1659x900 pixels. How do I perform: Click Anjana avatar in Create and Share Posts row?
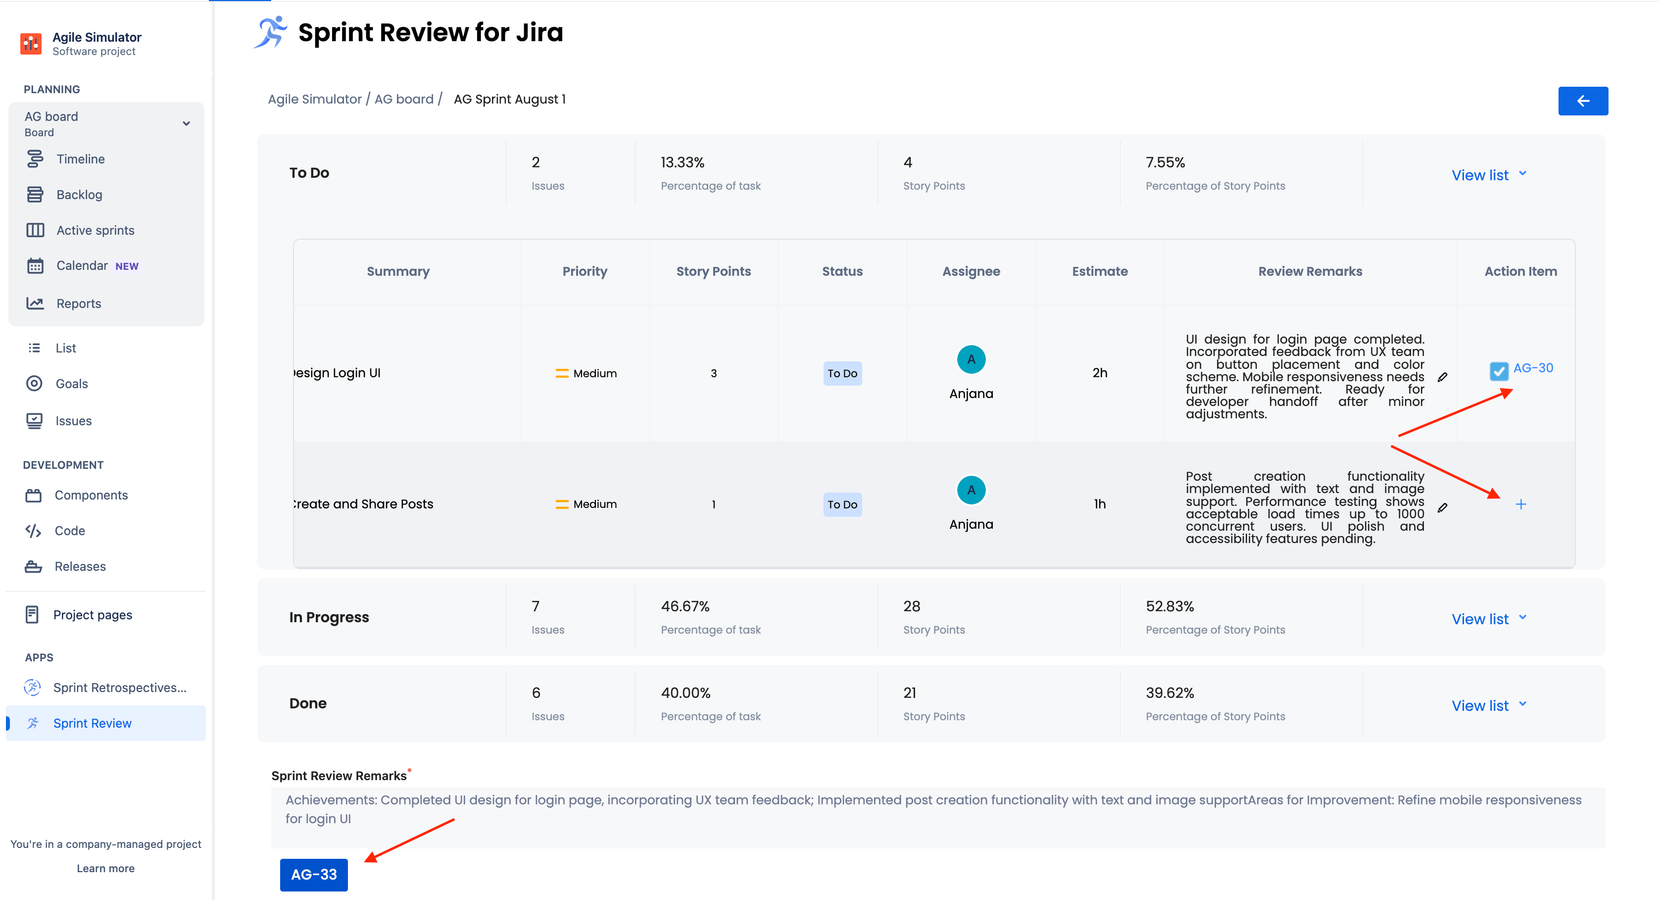pos(971,490)
